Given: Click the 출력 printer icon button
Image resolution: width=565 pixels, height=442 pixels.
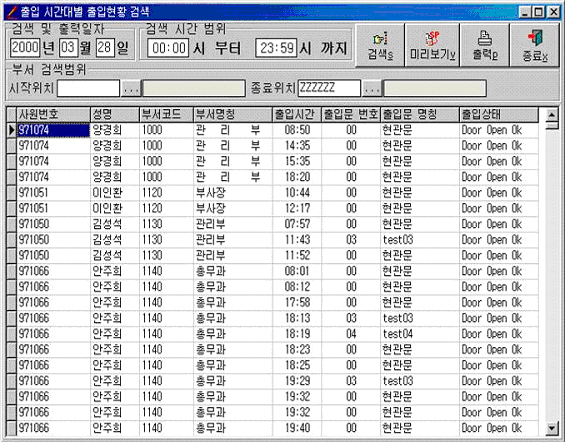Looking at the screenshot, I should (x=485, y=45).
